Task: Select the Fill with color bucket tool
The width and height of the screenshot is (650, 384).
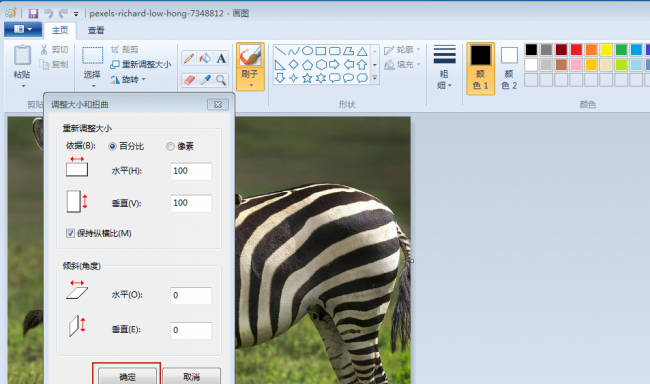Action: [x=205, y=58]
